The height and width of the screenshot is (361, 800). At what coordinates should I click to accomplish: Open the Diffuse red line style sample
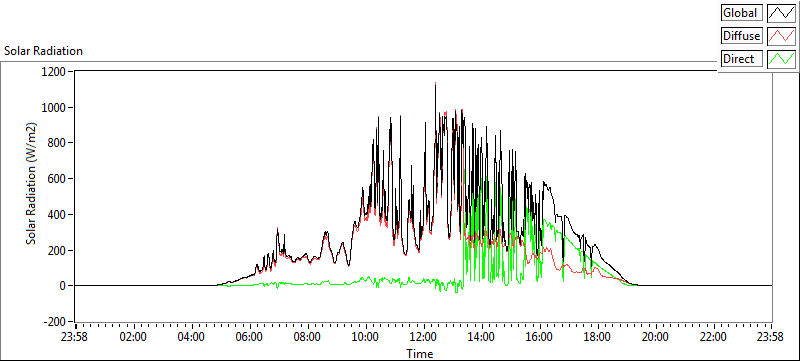[781, 36]
